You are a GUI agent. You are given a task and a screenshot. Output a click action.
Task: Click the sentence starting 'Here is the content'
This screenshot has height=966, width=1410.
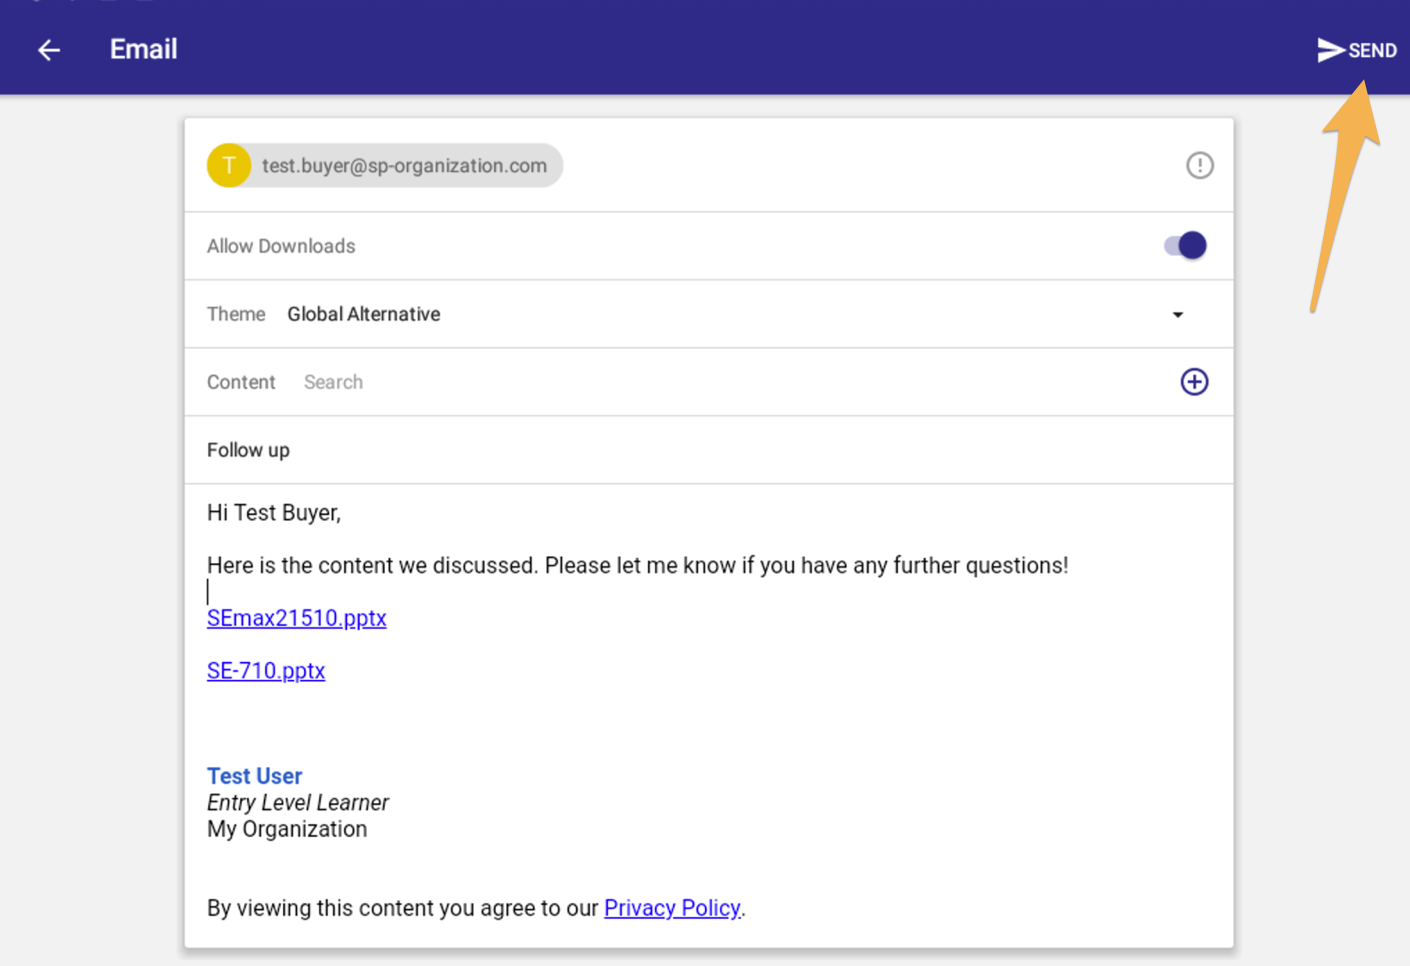pos(637,565)
